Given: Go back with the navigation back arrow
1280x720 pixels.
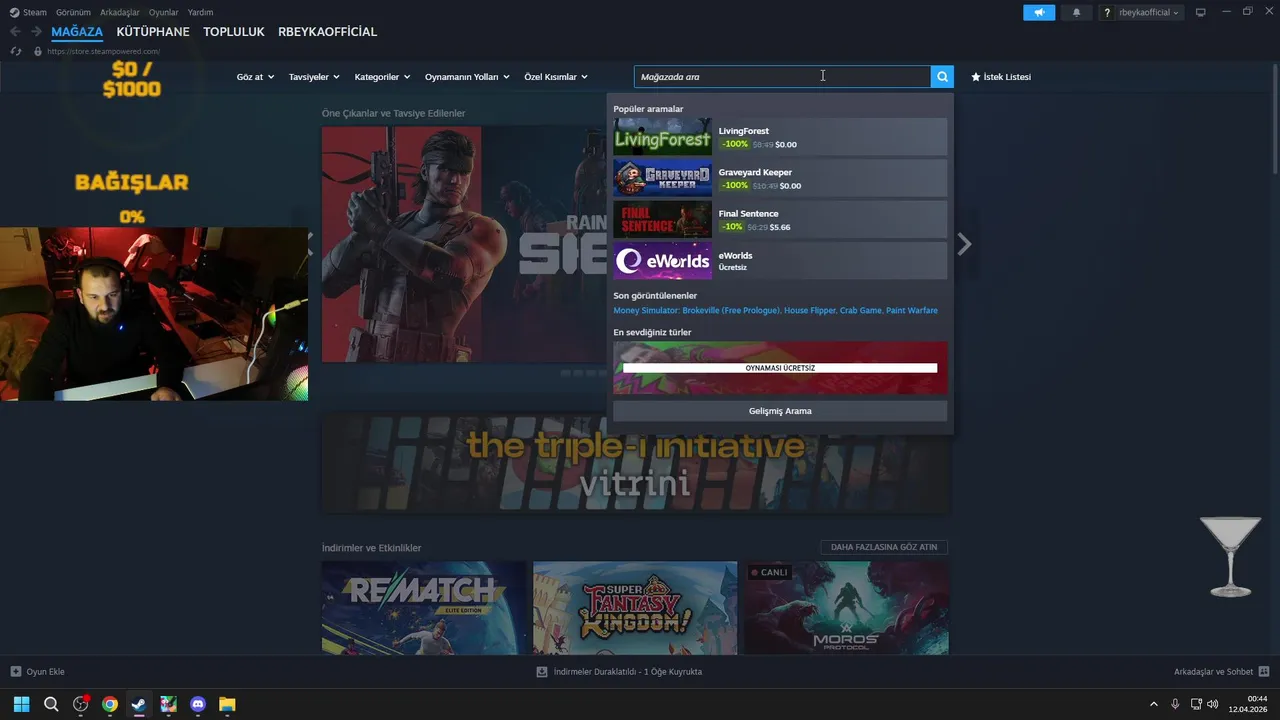Looking at the screenshot, I should pyautogui.click(x=15, y=32).
